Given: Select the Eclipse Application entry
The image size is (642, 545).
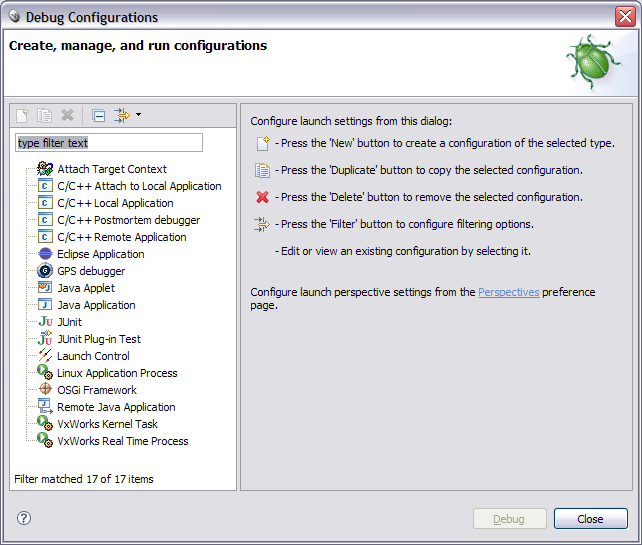Looking at the screenshot, I should (101, 254).
